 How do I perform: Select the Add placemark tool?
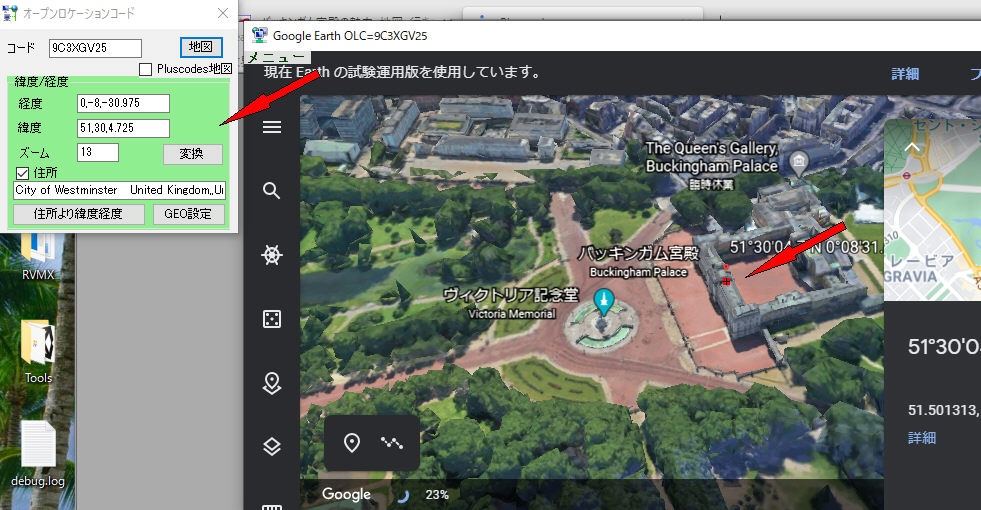[352, 443]
